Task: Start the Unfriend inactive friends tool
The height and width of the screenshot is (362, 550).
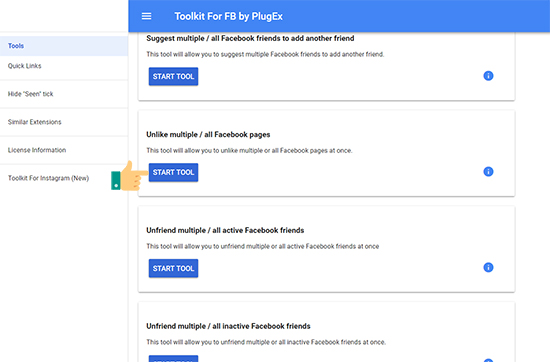Action: (x=173, y=359)
